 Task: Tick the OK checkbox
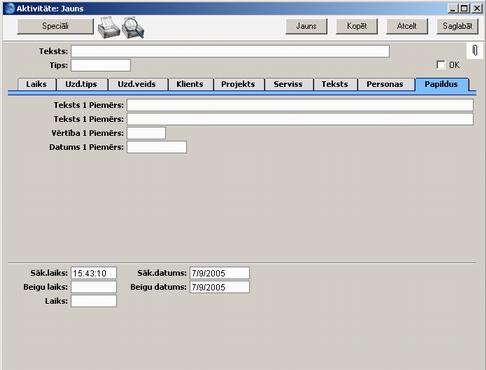point(441,64)
